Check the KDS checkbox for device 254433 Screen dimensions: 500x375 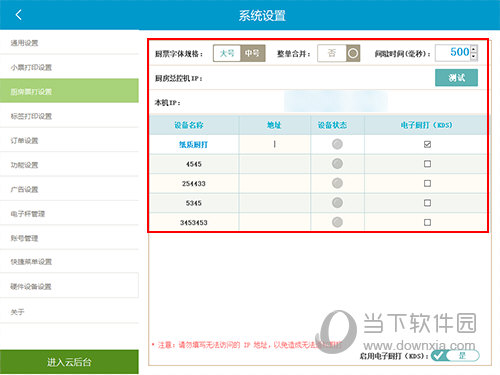click(427, 183)
